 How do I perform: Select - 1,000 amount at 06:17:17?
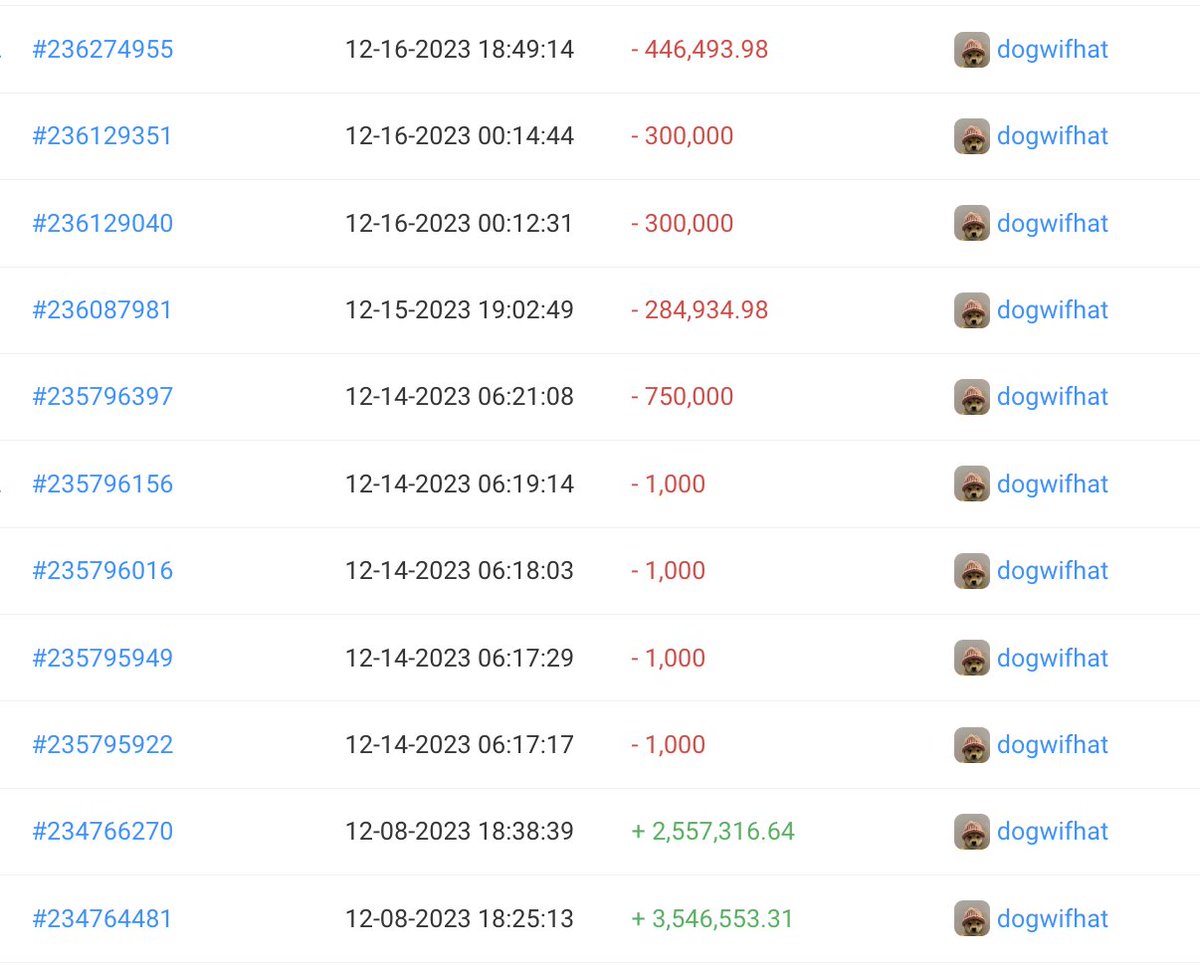668,745
